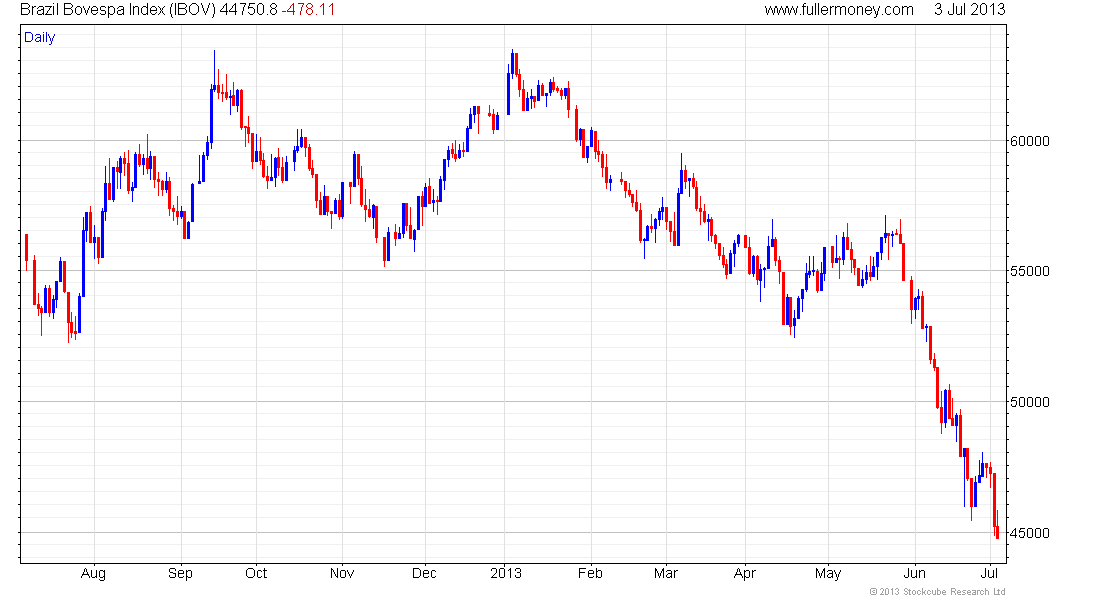
Task: Click the 'Aug' month axis label
Action: [x=93, y=573]
